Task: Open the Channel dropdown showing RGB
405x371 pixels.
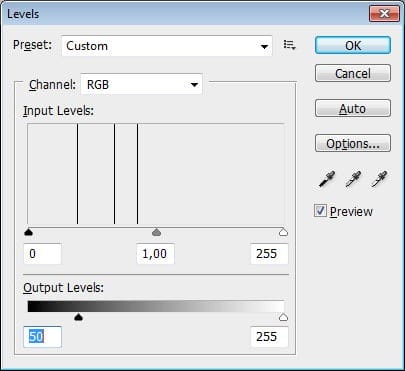Action: tap(142, 84)
